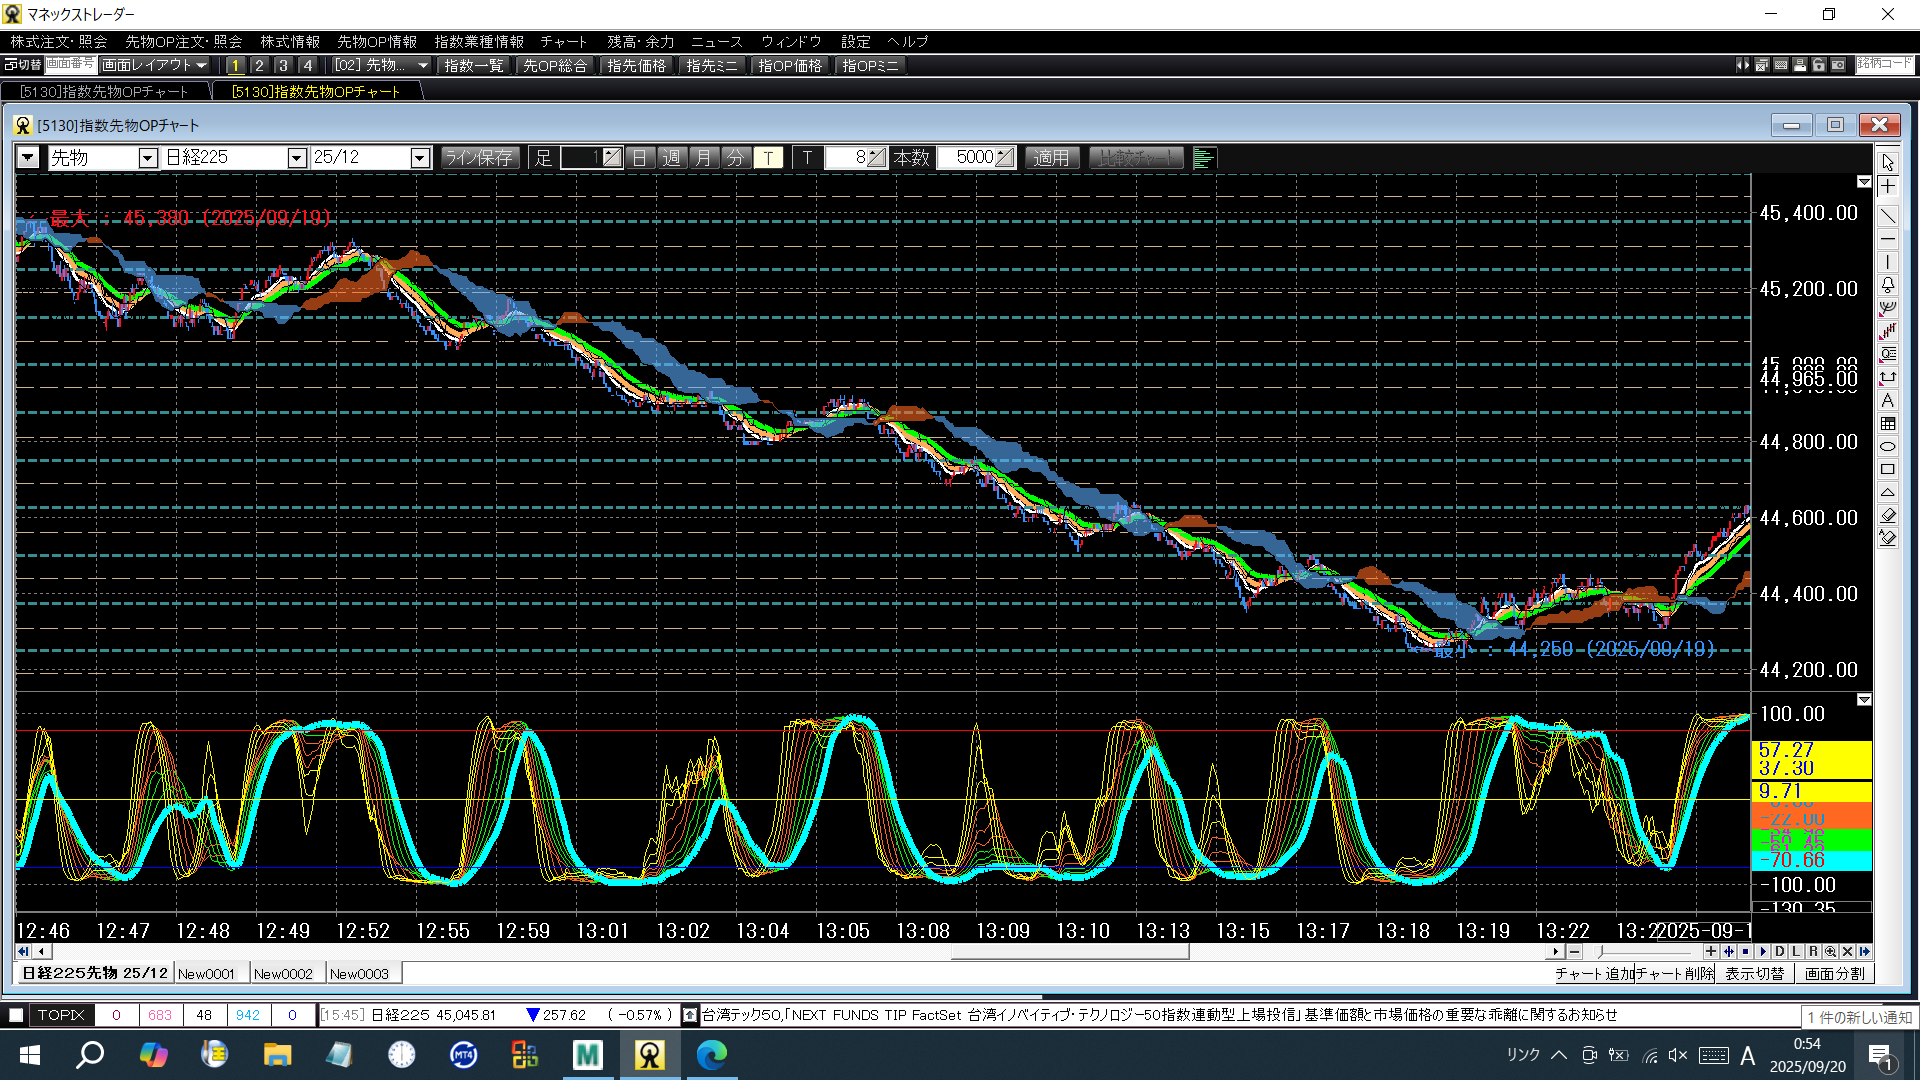Activate the crosshair cursor tool
The image size is (1920, 1080).
(1887, 187)
